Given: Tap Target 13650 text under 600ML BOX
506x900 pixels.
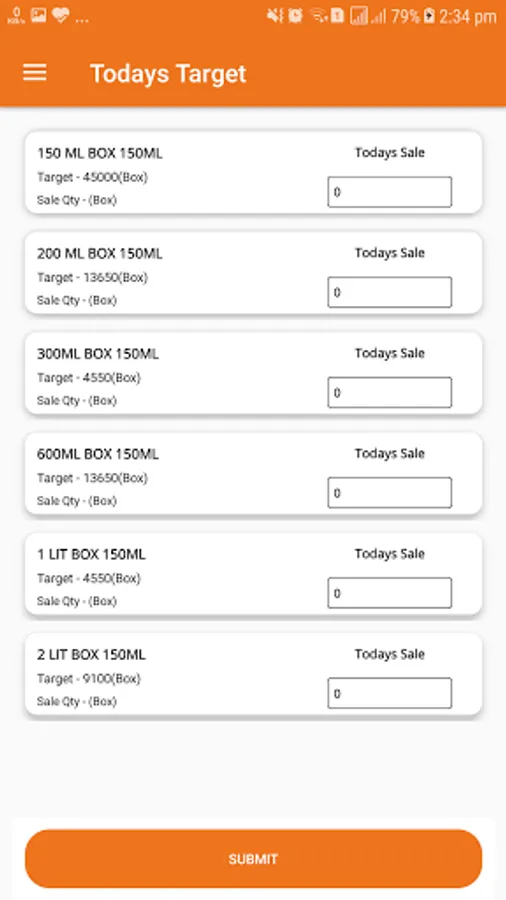Looking at the screenshot, I should pos(92,478).
